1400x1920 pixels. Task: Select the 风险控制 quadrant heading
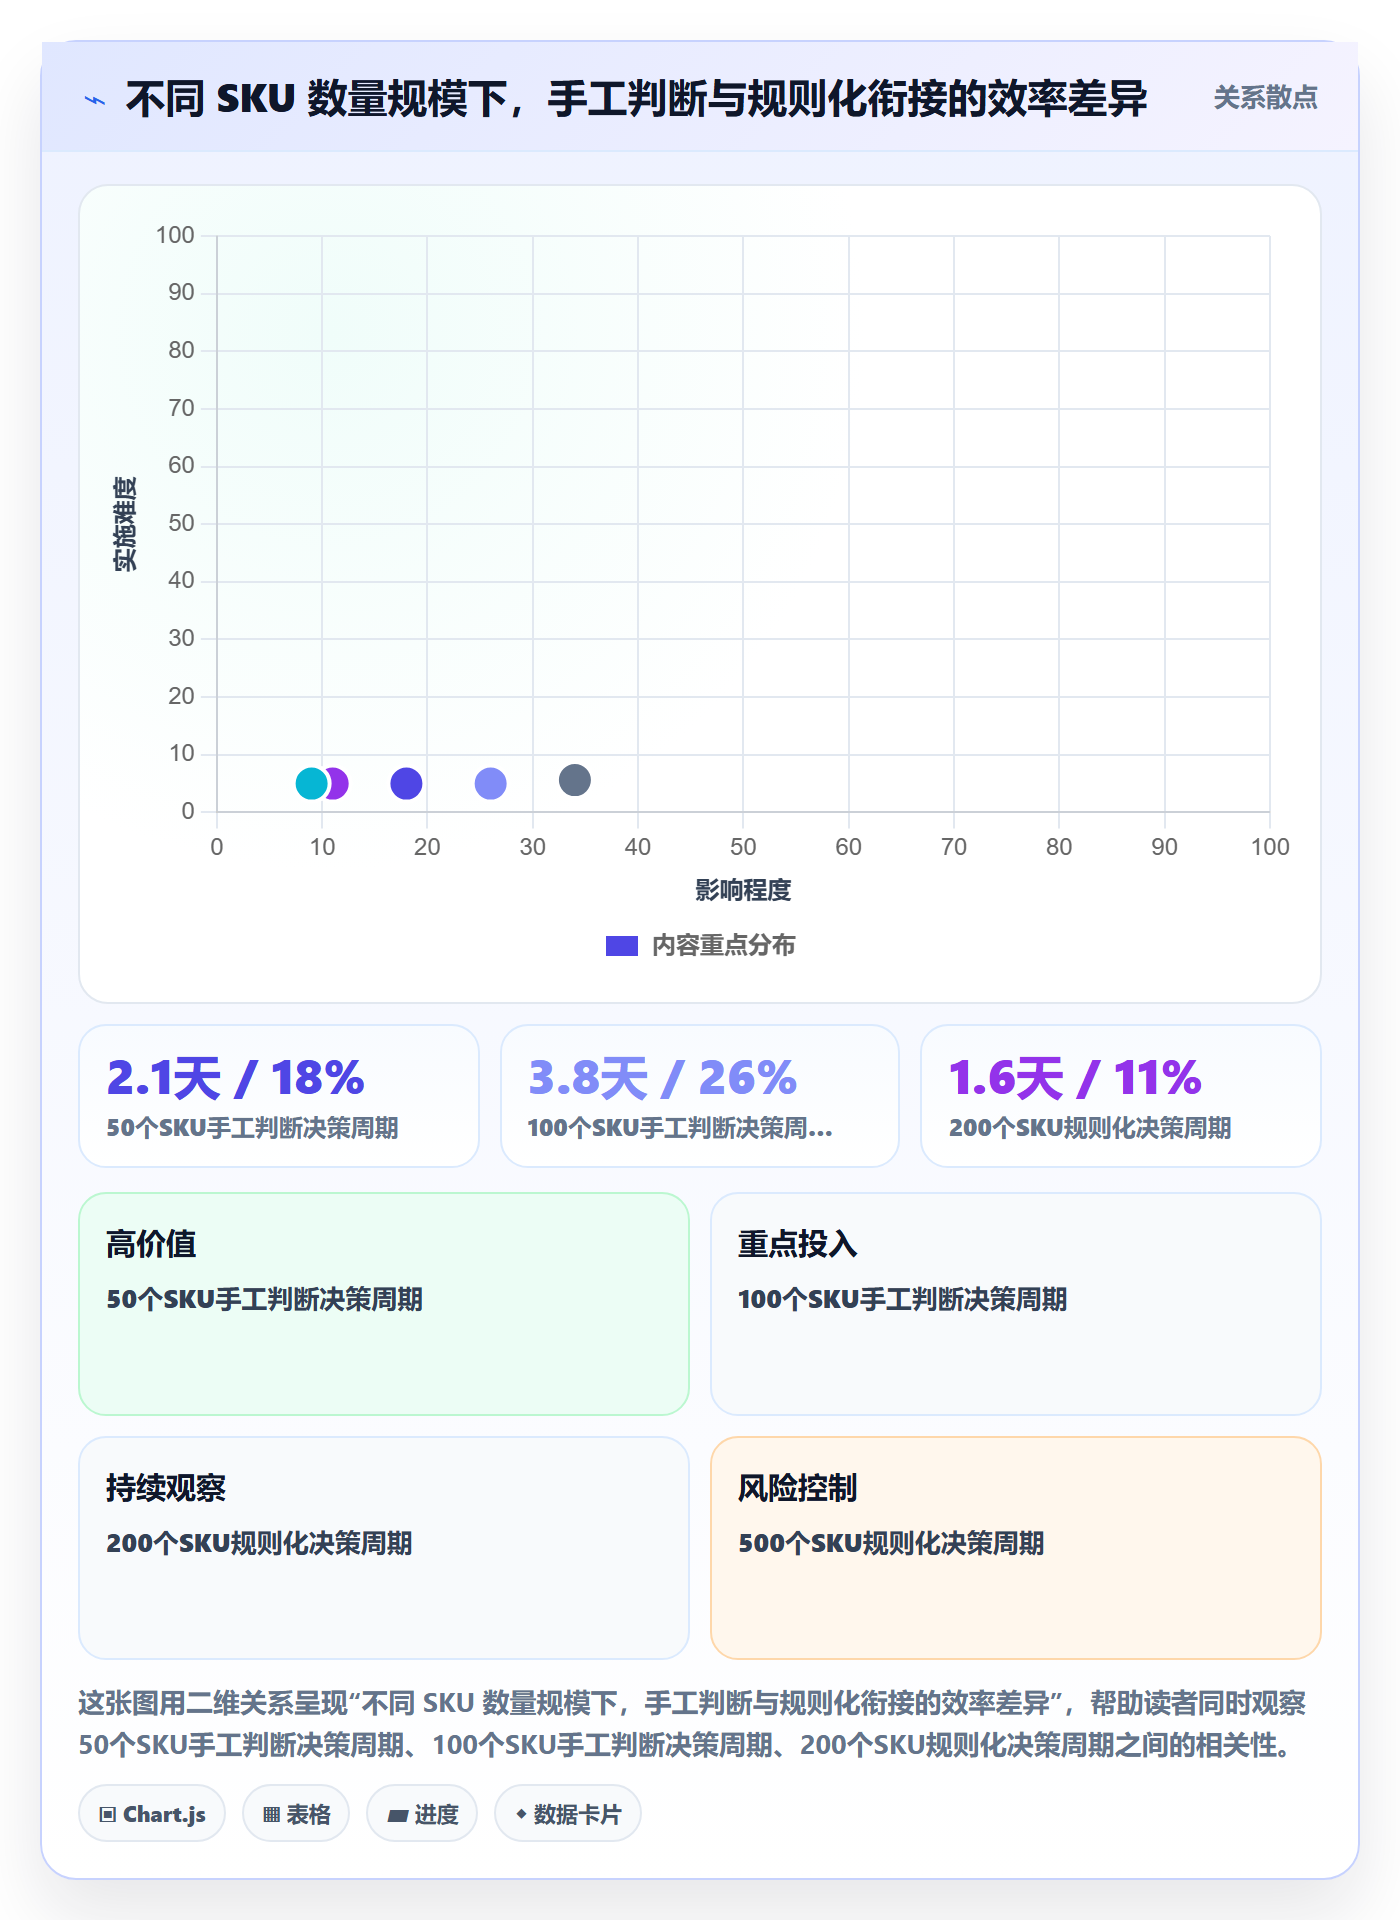pyautogui.click(x=798, y=1488)
